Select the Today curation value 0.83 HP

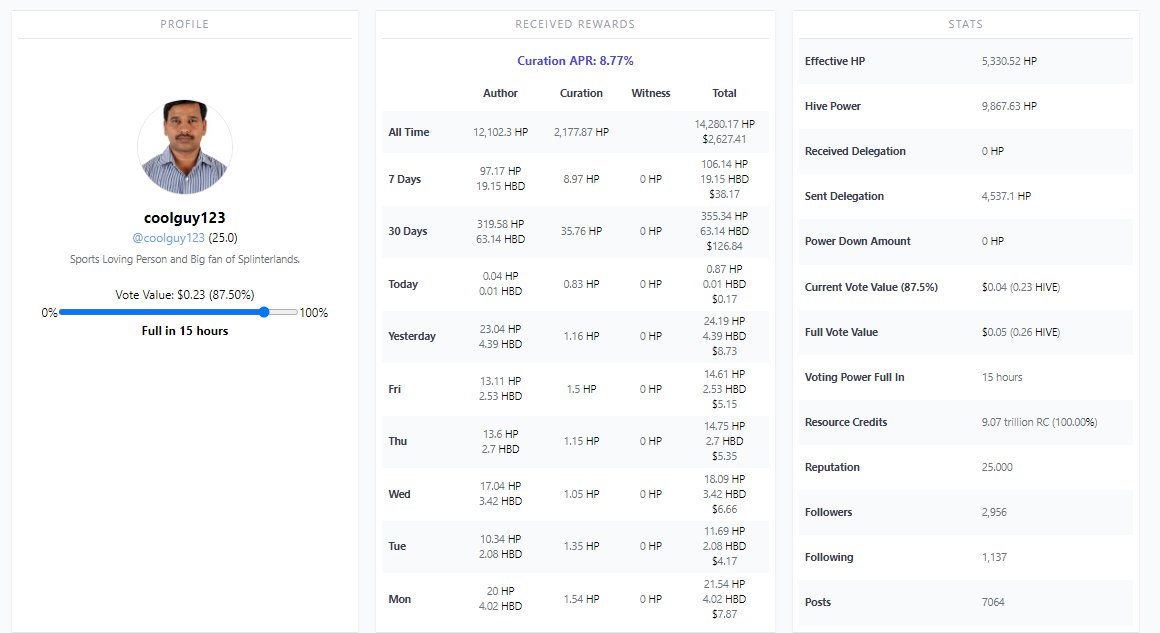click(581, 284)
